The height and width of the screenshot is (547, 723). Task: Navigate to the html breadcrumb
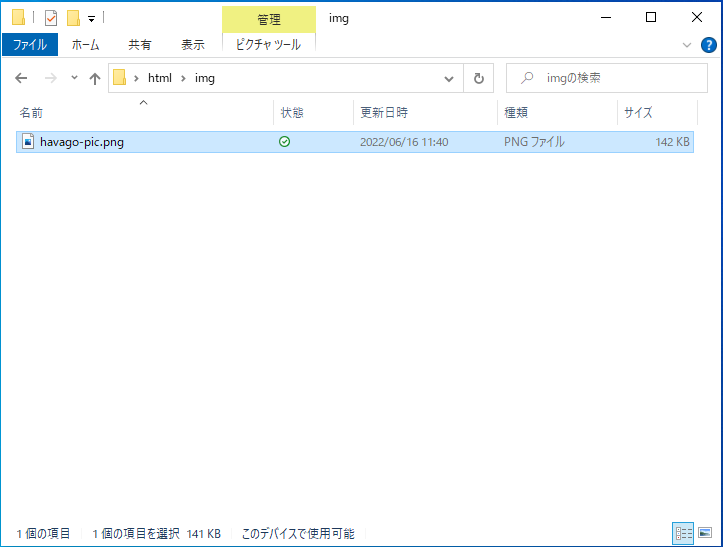[x=160, y=78]
